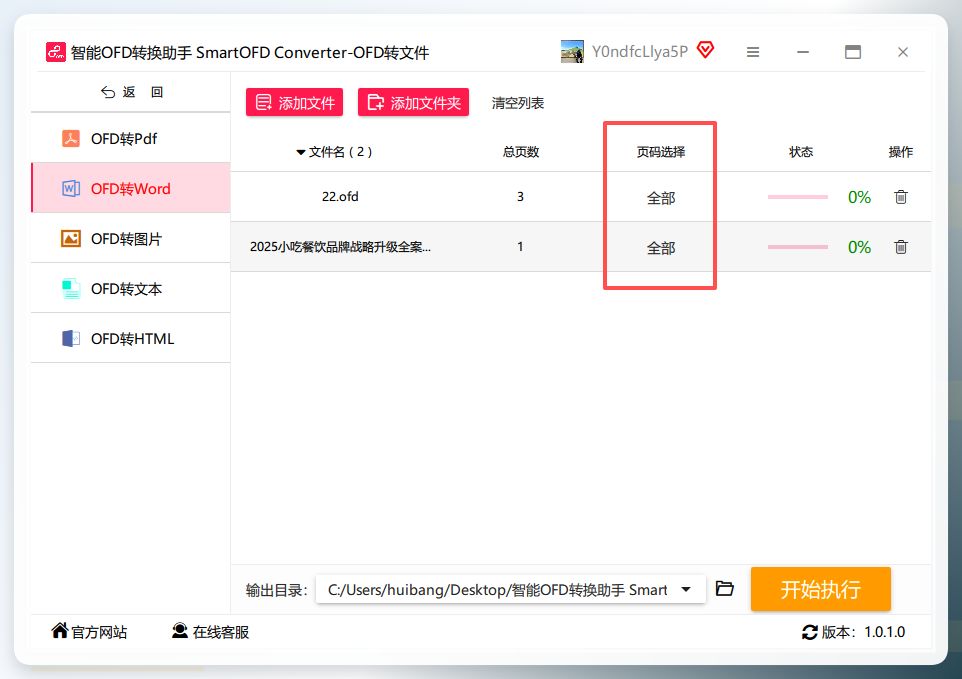This screenshot has height=679, width=962.
Task: Open the user avatar picture
Action: 572,52
